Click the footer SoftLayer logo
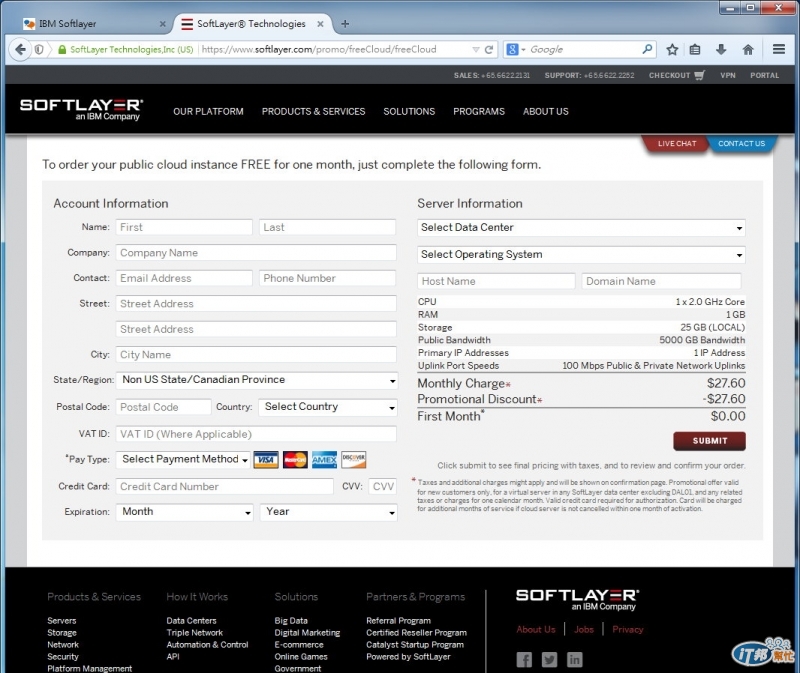The width and height of the screenshot is (800, 673). tap(577, 600)
